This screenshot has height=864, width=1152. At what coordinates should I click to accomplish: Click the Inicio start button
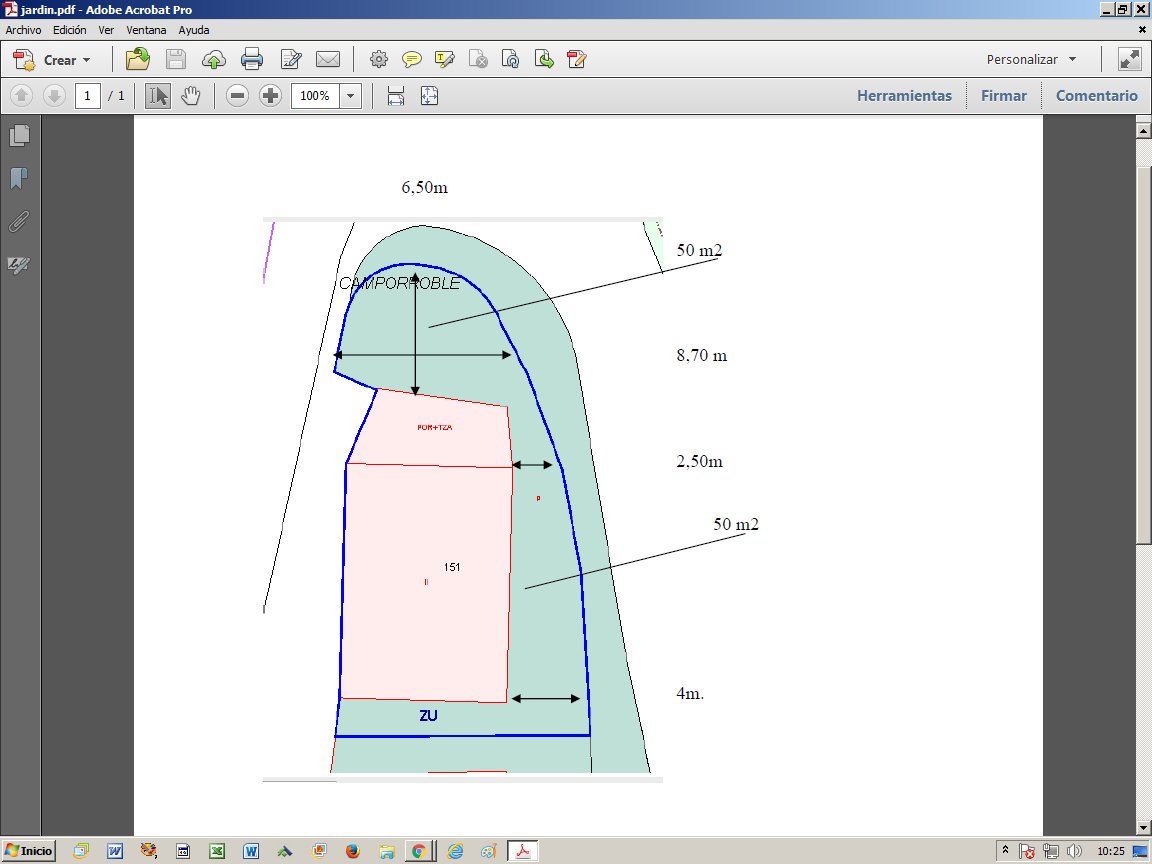pyautogui.click(x=29, y=851)
